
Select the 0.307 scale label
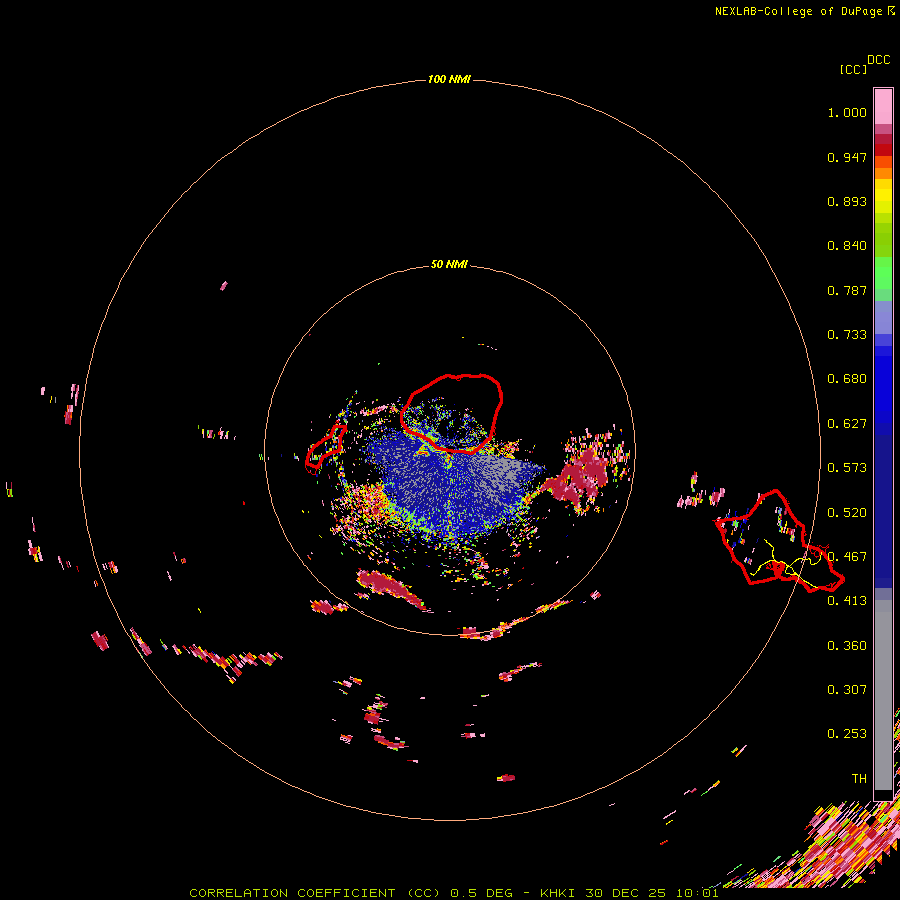click(x=847, y=690)
